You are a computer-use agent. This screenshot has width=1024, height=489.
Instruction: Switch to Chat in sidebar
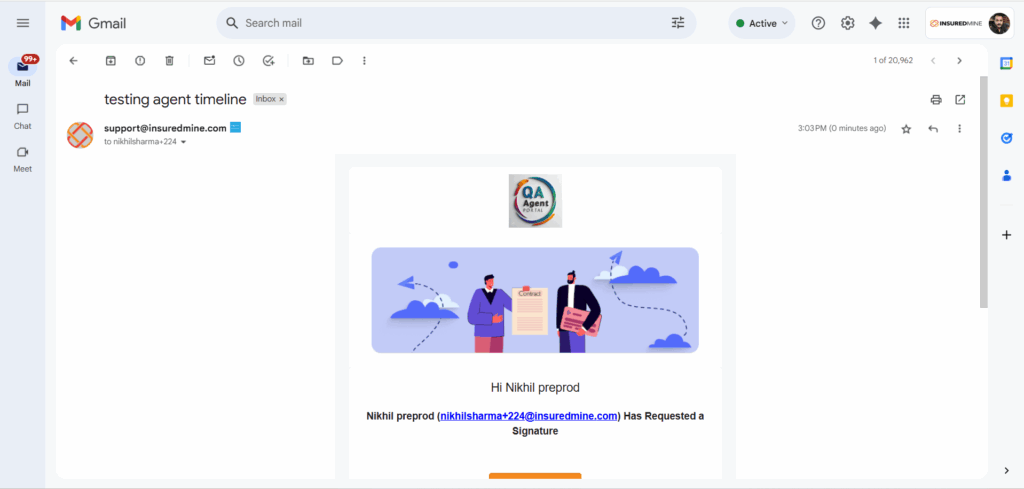pos(23,116)
